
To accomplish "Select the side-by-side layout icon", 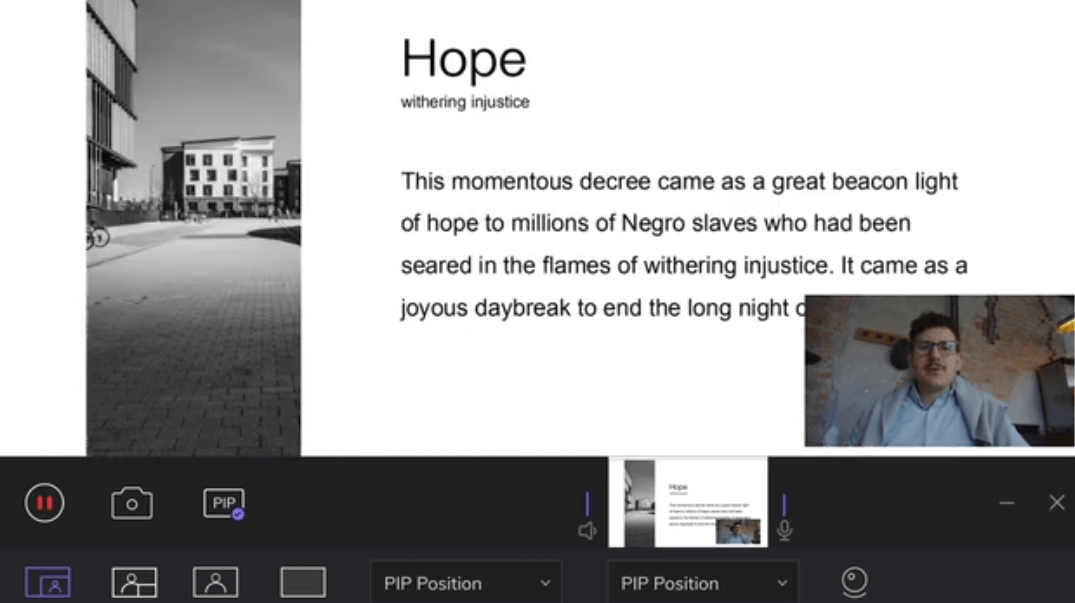I will (x=134, y=582).
